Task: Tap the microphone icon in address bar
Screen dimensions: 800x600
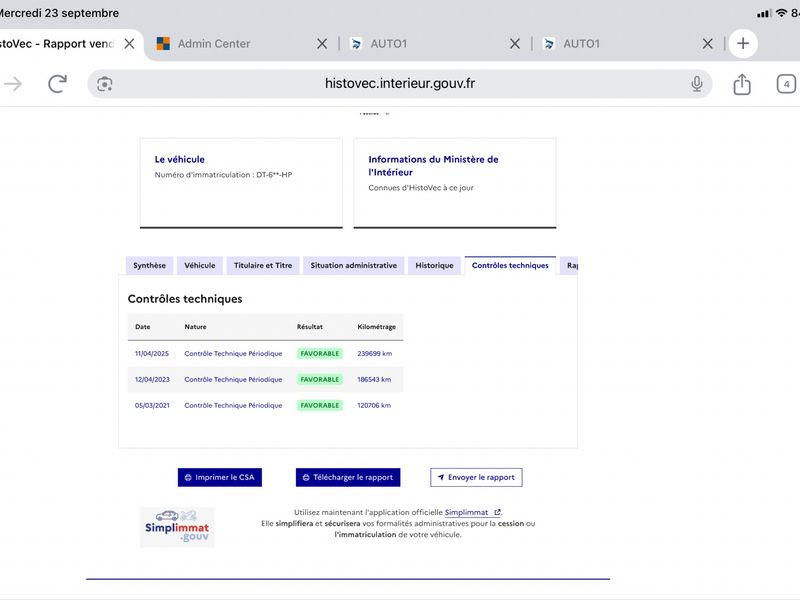Action: 696,84
